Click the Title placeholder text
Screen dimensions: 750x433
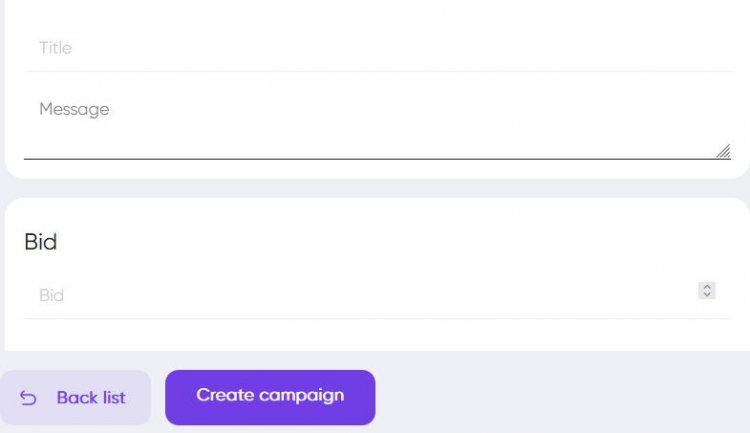(55, 48)
